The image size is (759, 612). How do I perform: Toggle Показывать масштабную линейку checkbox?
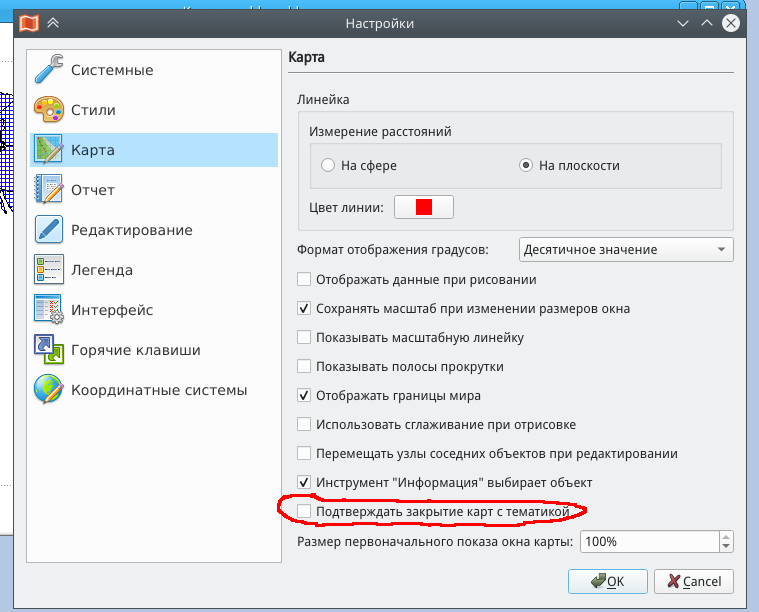point(305,338)
